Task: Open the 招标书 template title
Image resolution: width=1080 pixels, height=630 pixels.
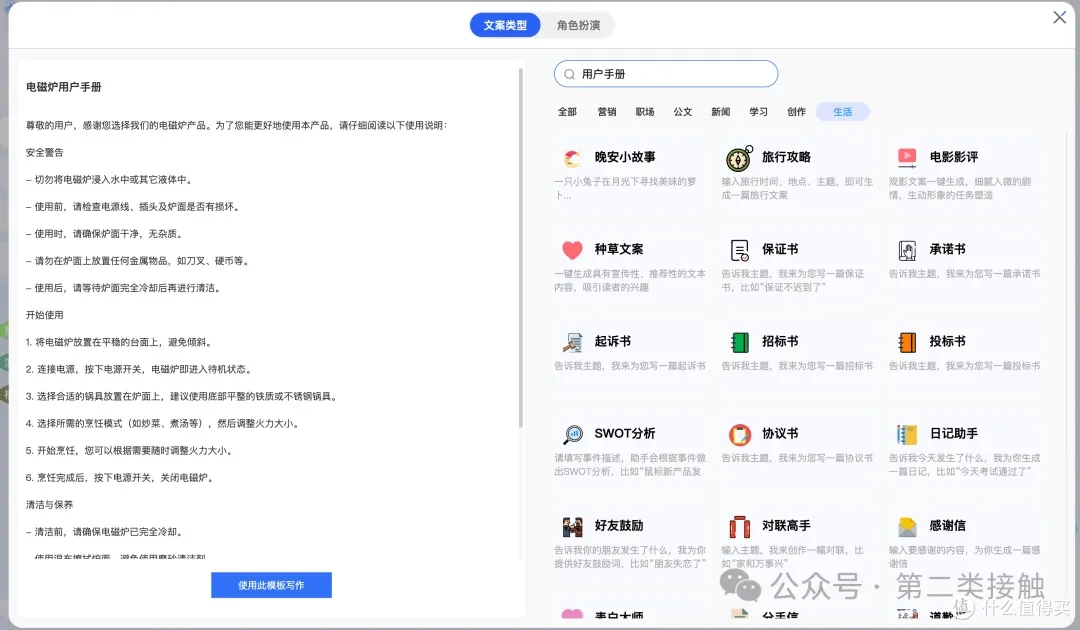Action: tap(780, 342)
